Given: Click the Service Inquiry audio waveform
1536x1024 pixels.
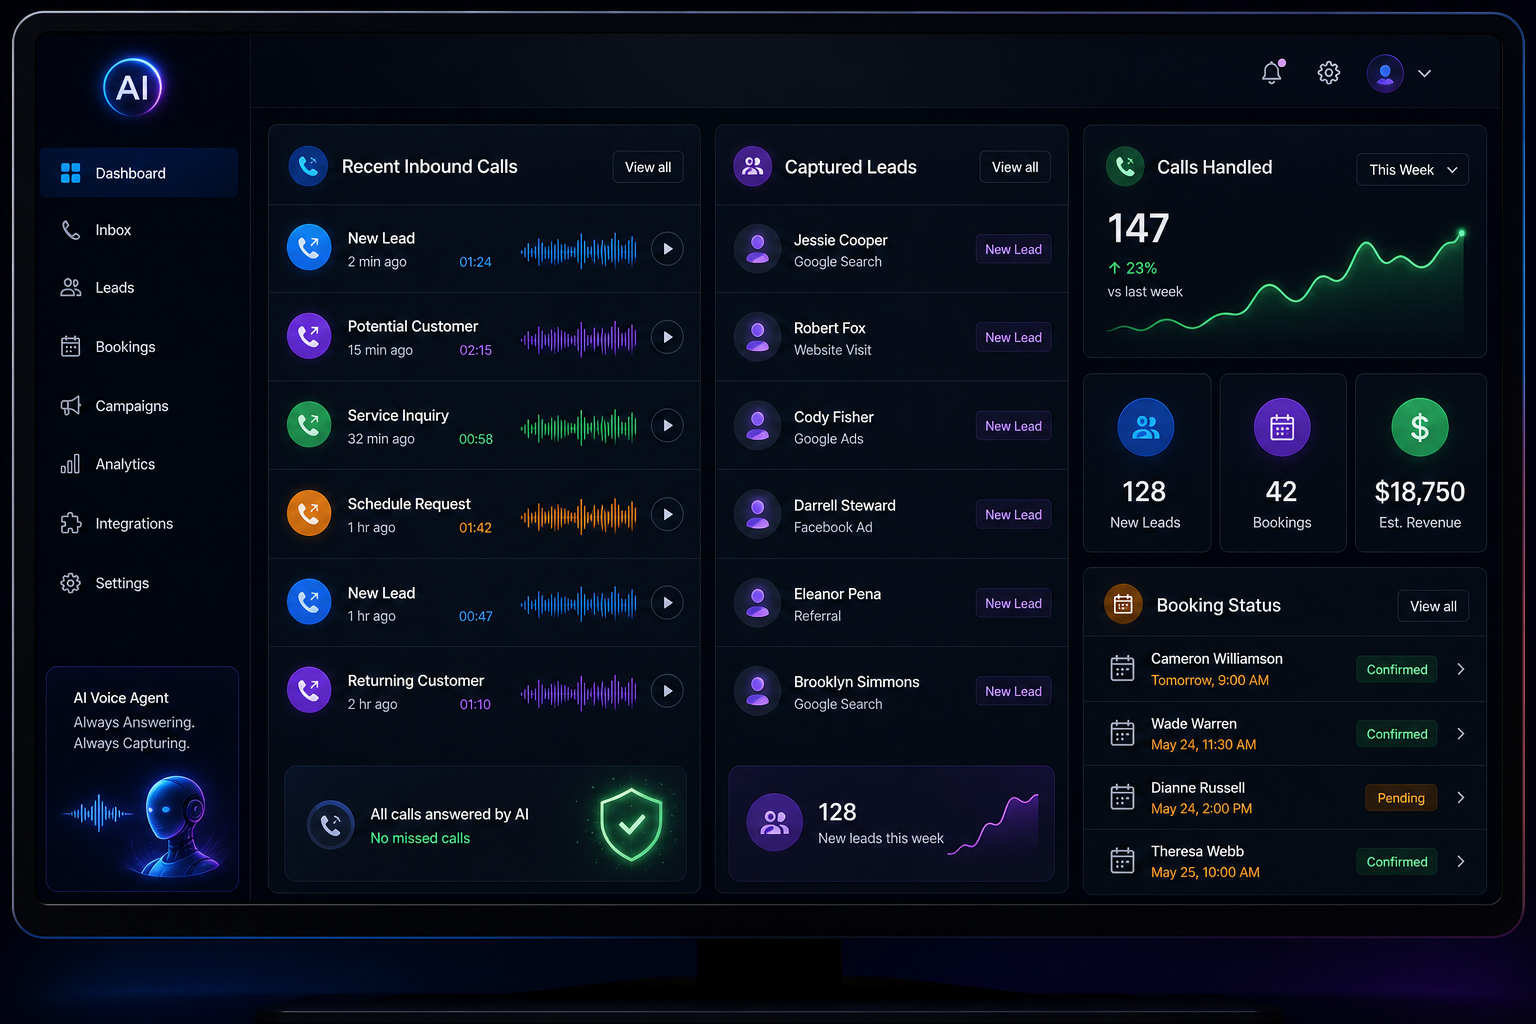Looking at the screenshot, I should [x=579, y=427].
